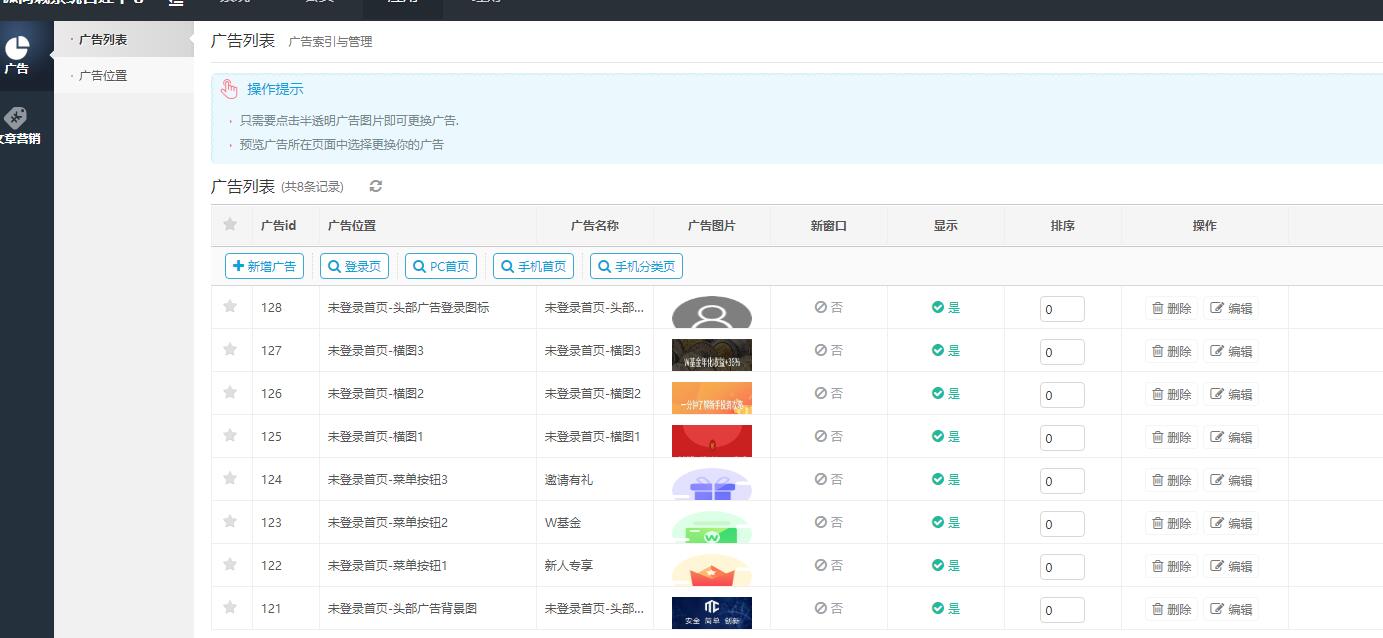The width and height of the screenshot is (1383, 638).
Task: Click the 排序 input field for ad 125
Action: pyautogui.click(x=1061, y=437)
